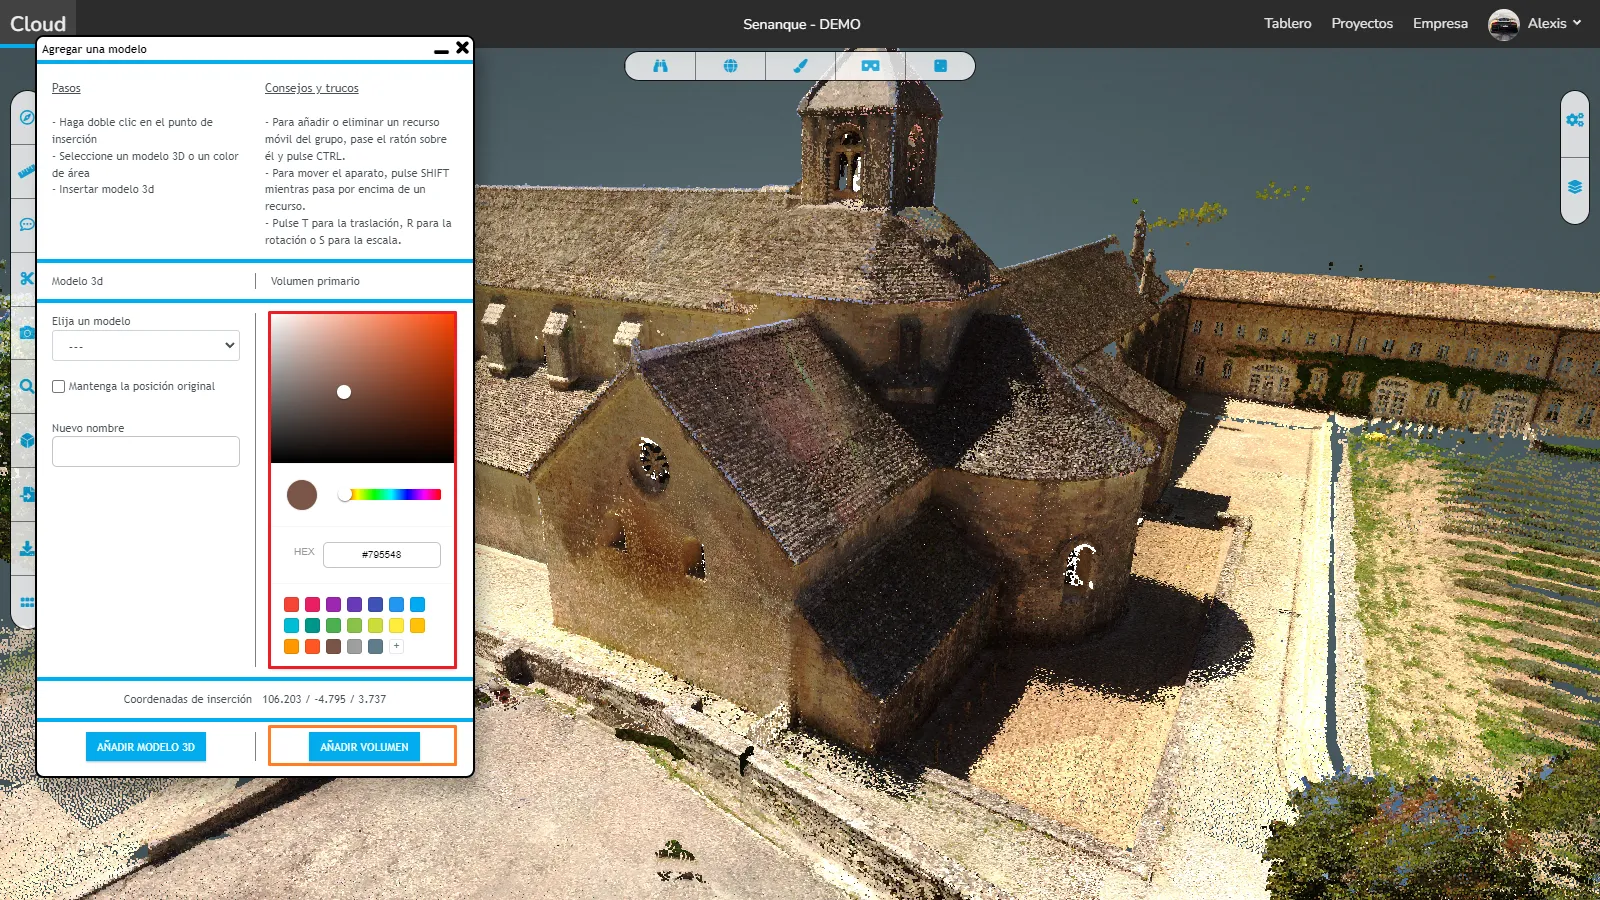
Task: Click the Pasos heading link
Action: (66, 88)
